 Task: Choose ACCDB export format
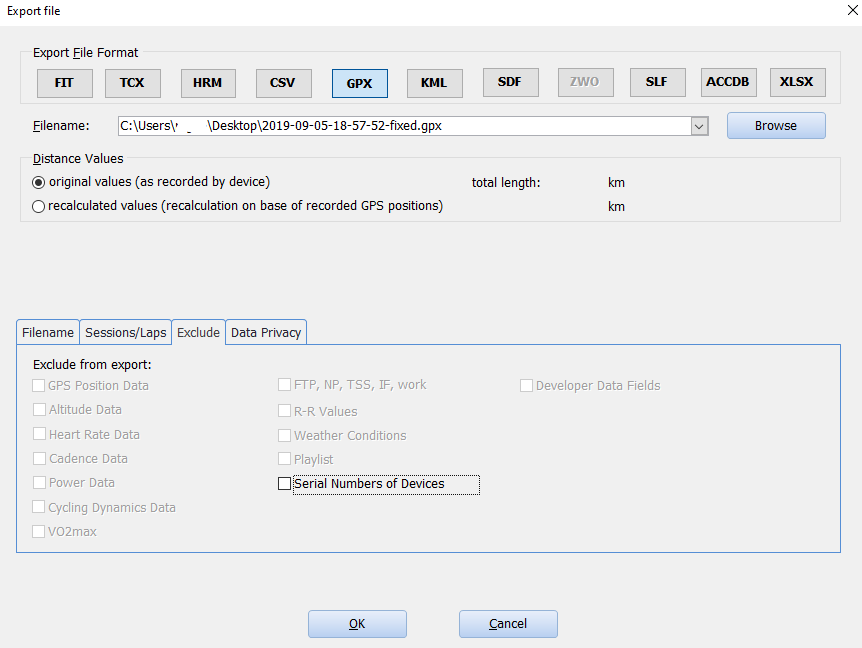coord(728,82)
